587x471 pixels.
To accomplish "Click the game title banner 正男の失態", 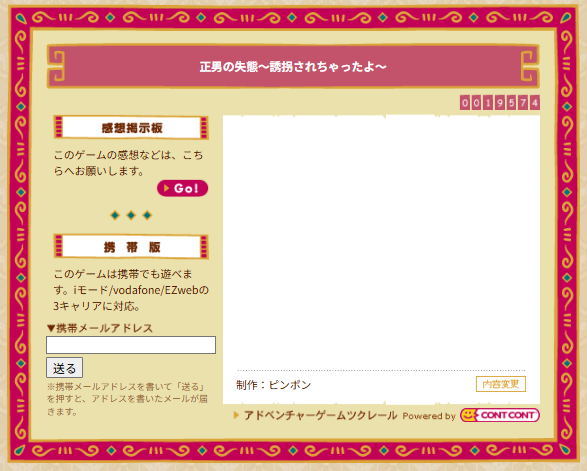I will (293, 67).
